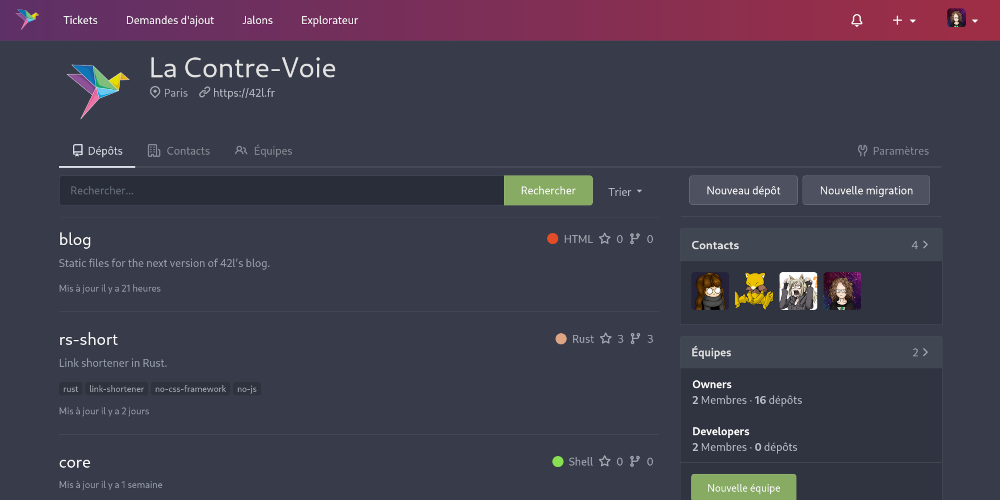Click the Nouveau dépôt button
The width and height of the screenshot is (1000, 500).
coord(743,191)
